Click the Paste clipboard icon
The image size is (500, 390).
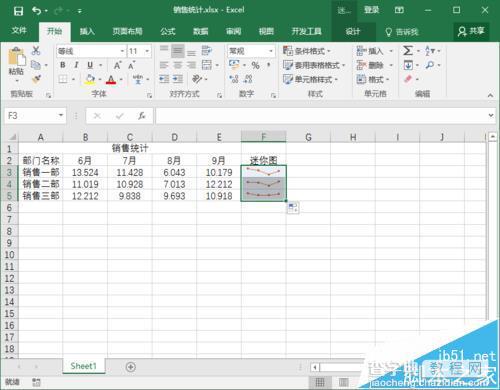pyautogui.click(x=16, y=57)
